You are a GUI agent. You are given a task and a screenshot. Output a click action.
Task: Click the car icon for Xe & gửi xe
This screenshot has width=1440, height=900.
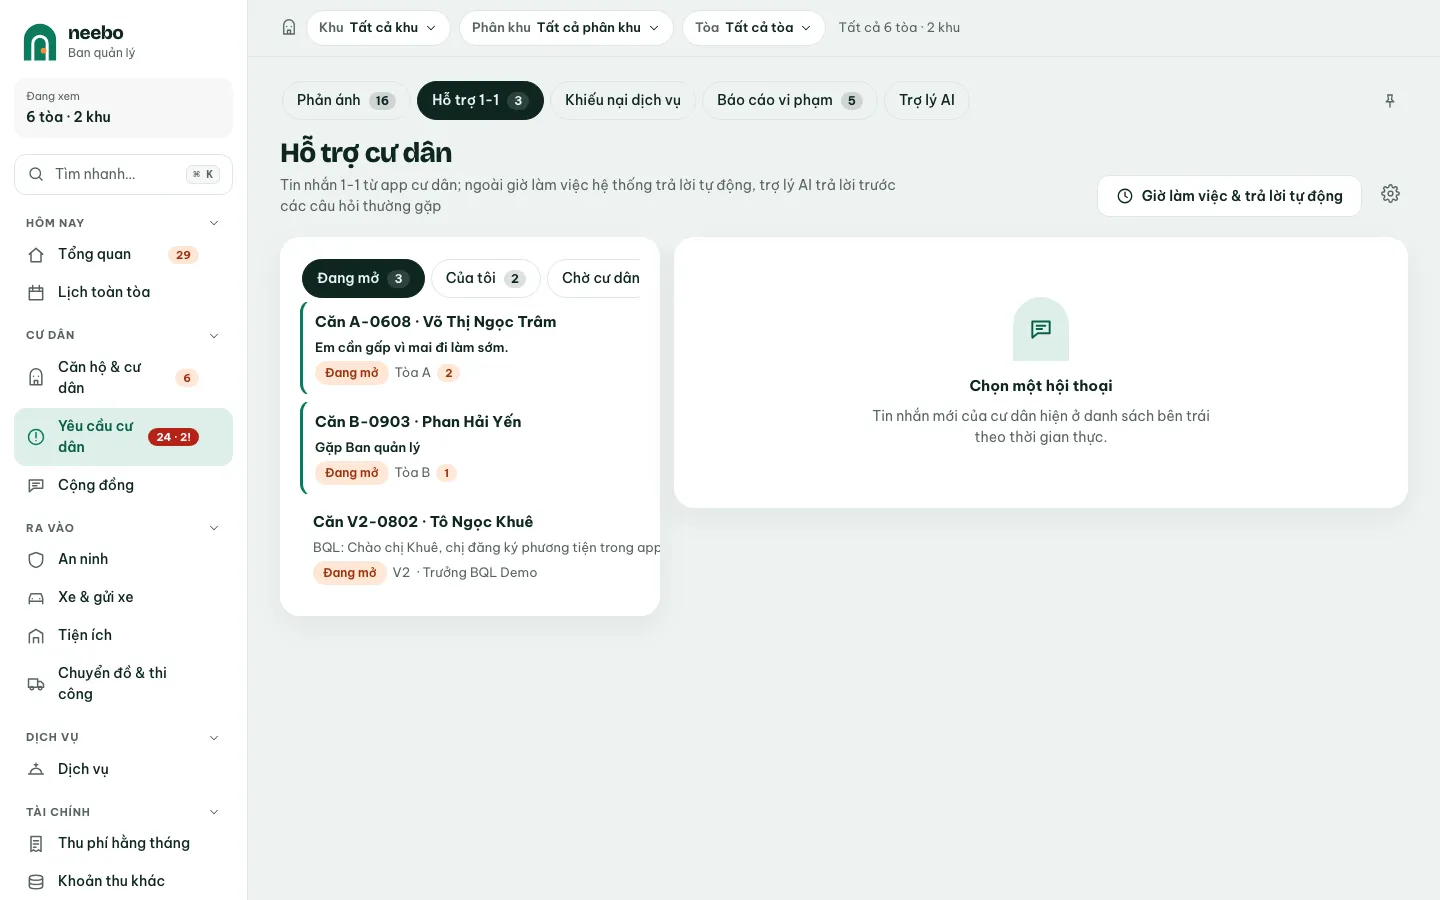(36, 598)
